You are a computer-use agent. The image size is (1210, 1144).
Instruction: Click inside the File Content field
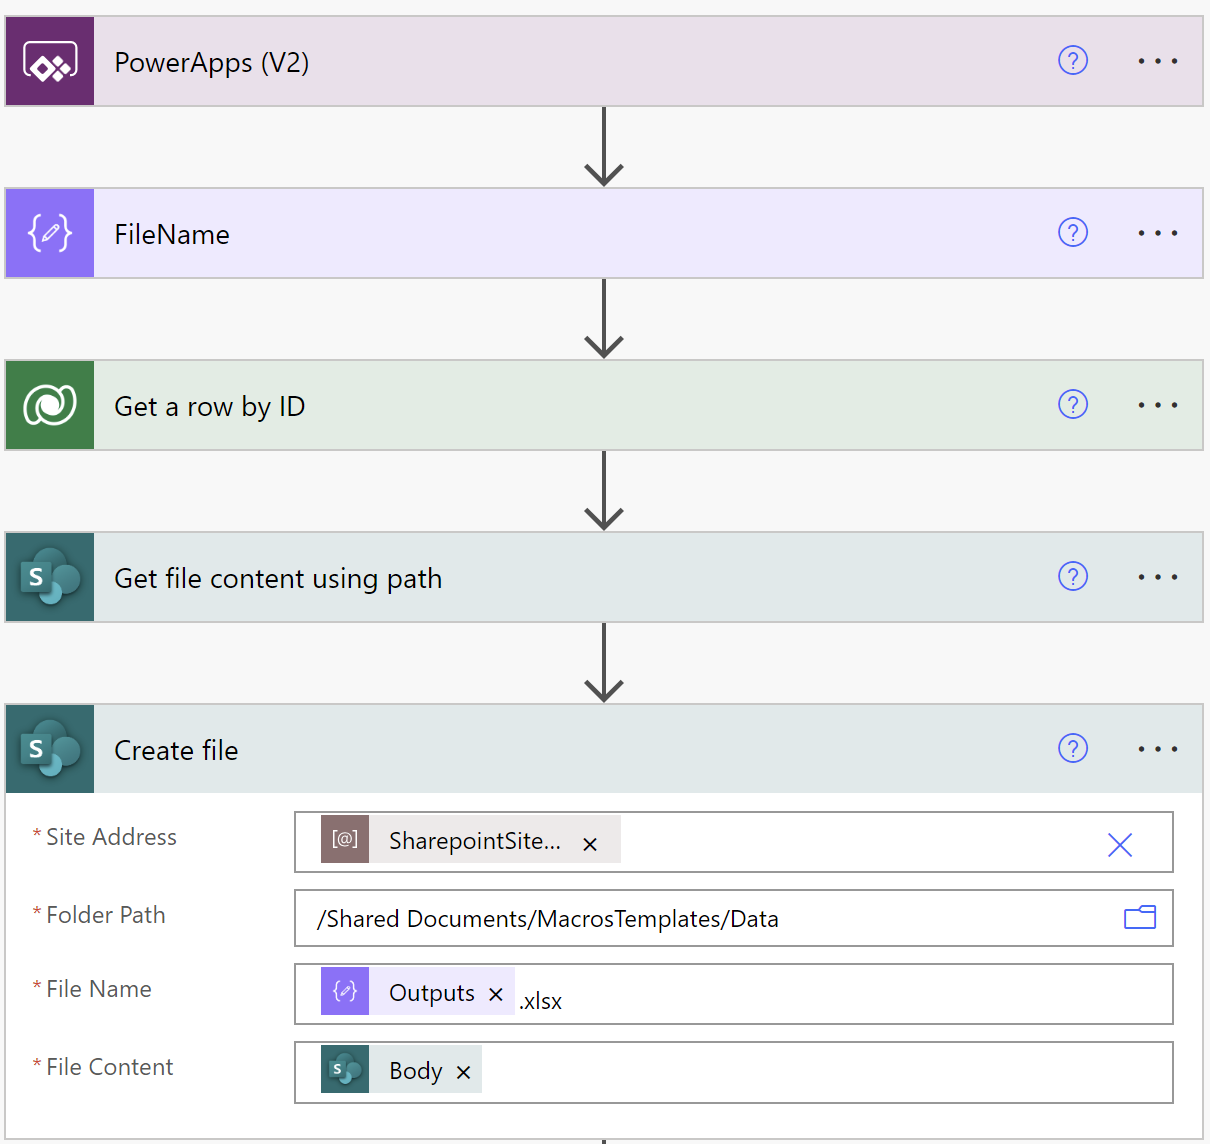click(x=820, y=1072)
